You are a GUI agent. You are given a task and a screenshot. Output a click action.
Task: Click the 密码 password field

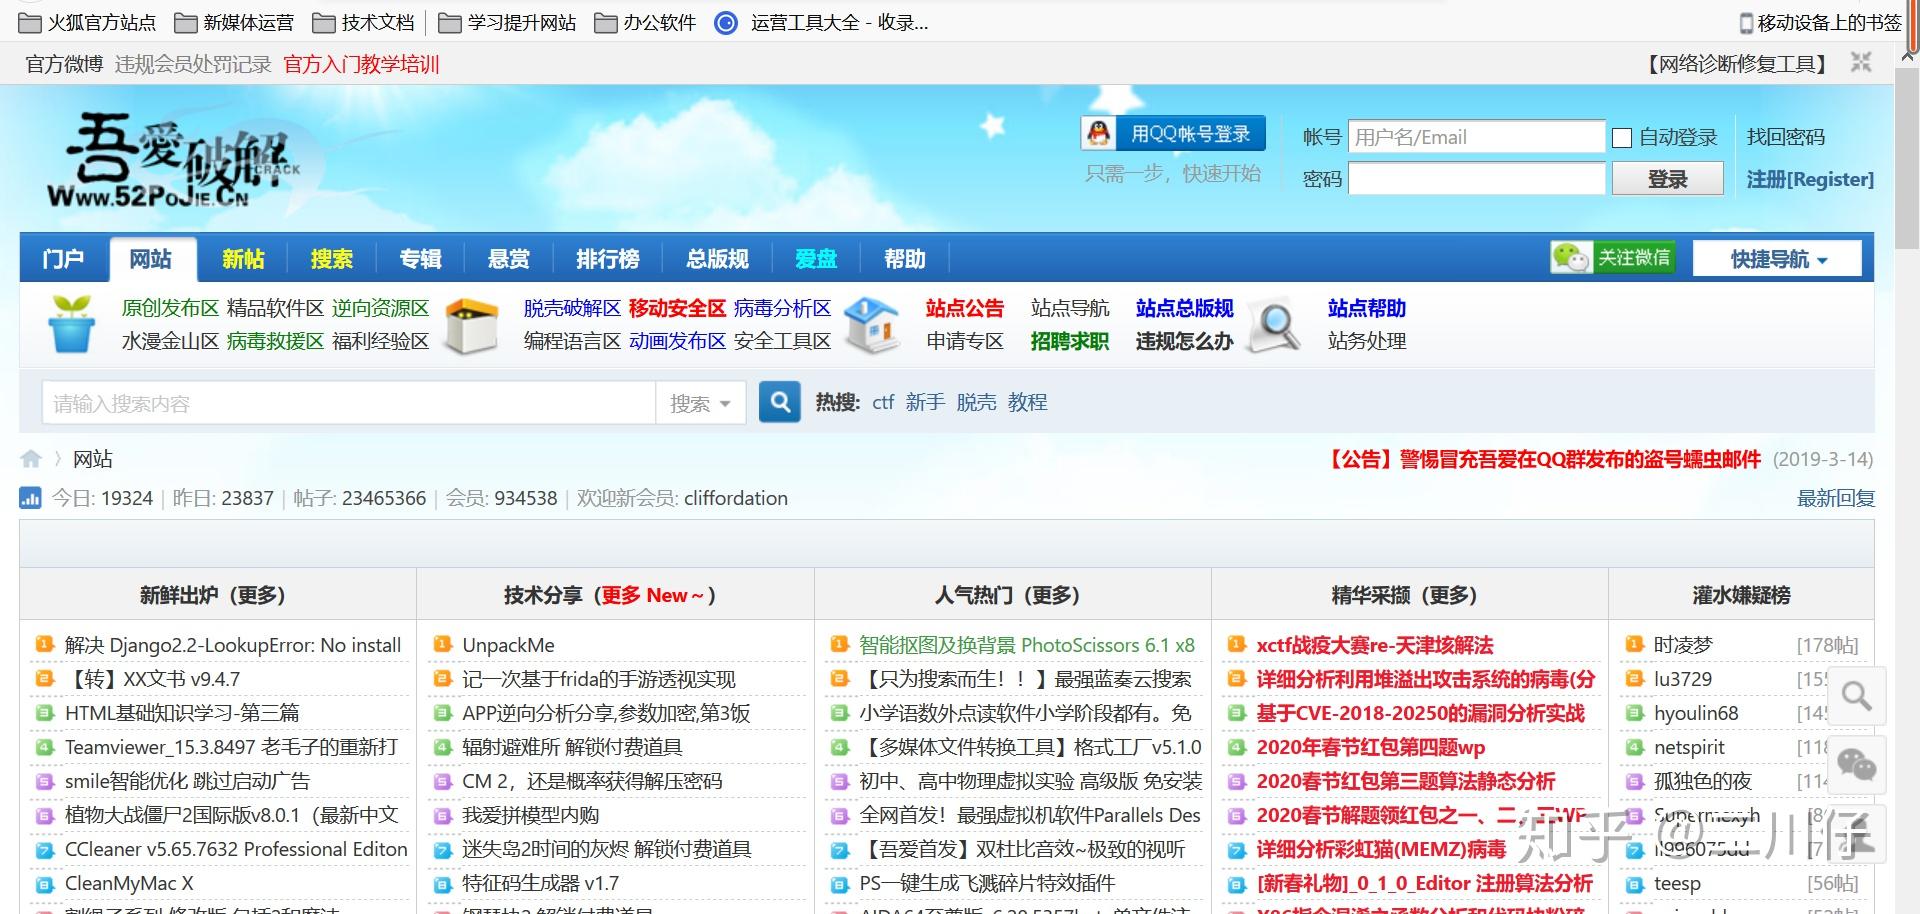click(1476, 179)
